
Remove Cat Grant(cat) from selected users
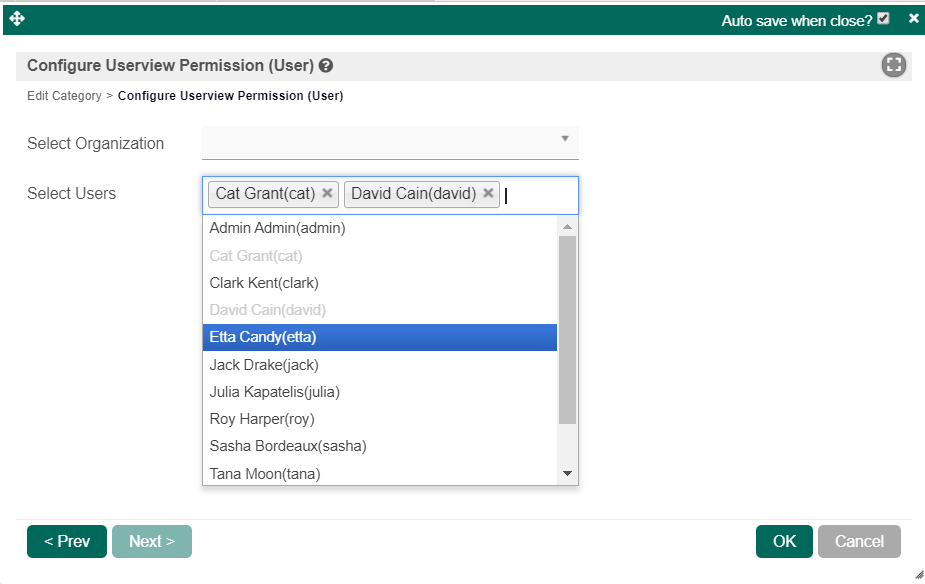pyautogui.click(x=327, y=193)
